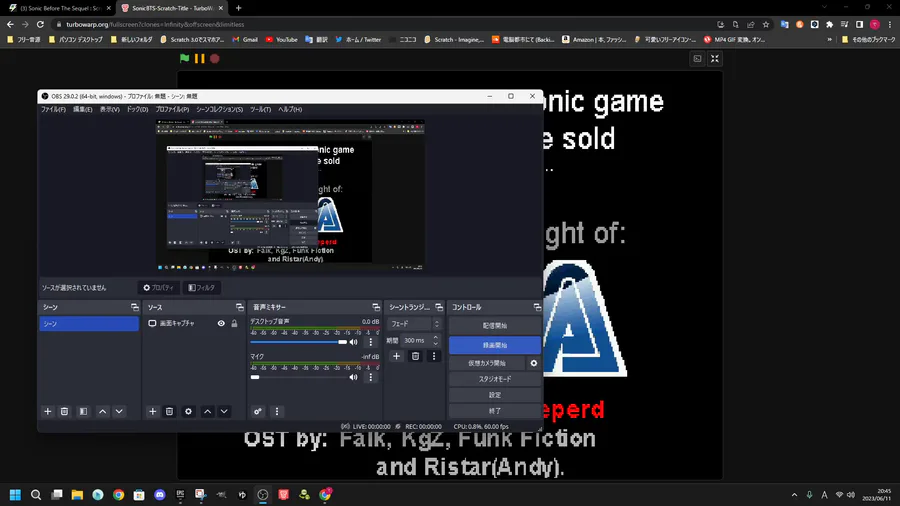Click the green flag to start project
The width and height of the screenshot is (900, 506).
pos(184,58)
